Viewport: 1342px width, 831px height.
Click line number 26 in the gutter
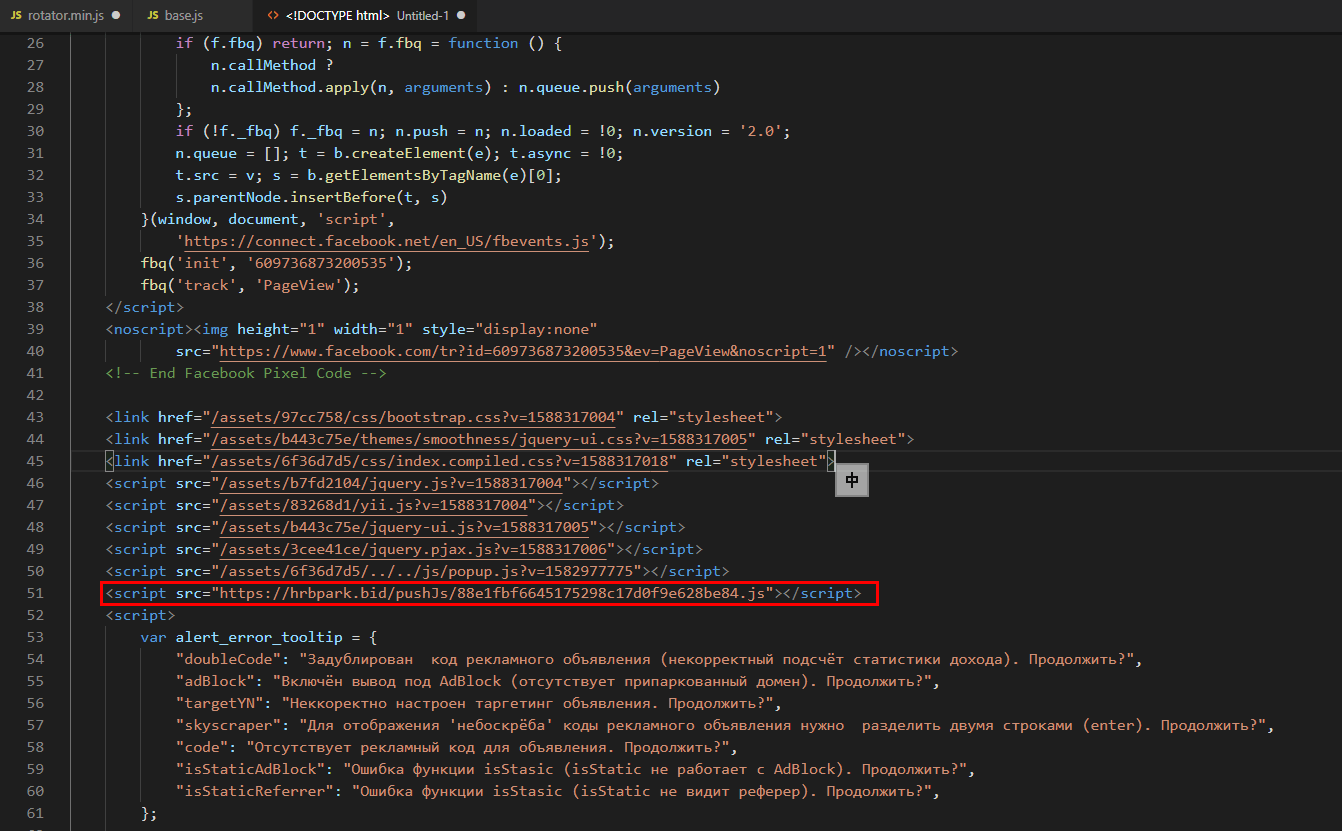(x=35, y=43)
